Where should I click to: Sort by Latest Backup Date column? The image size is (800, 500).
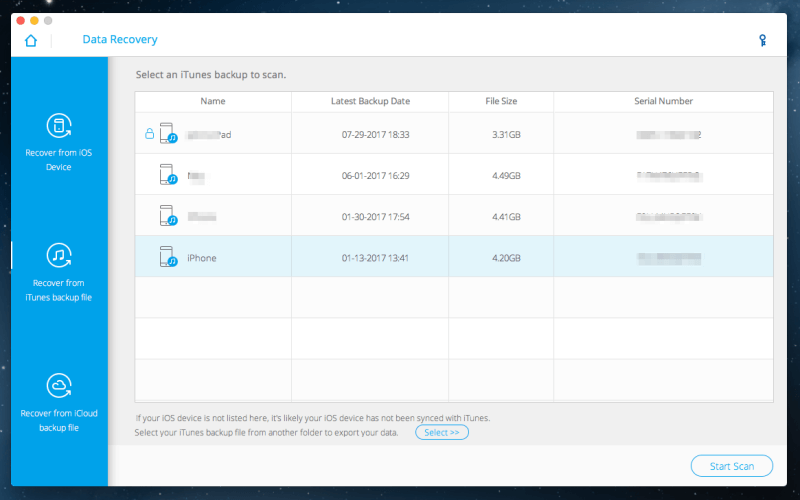(370, 101)
